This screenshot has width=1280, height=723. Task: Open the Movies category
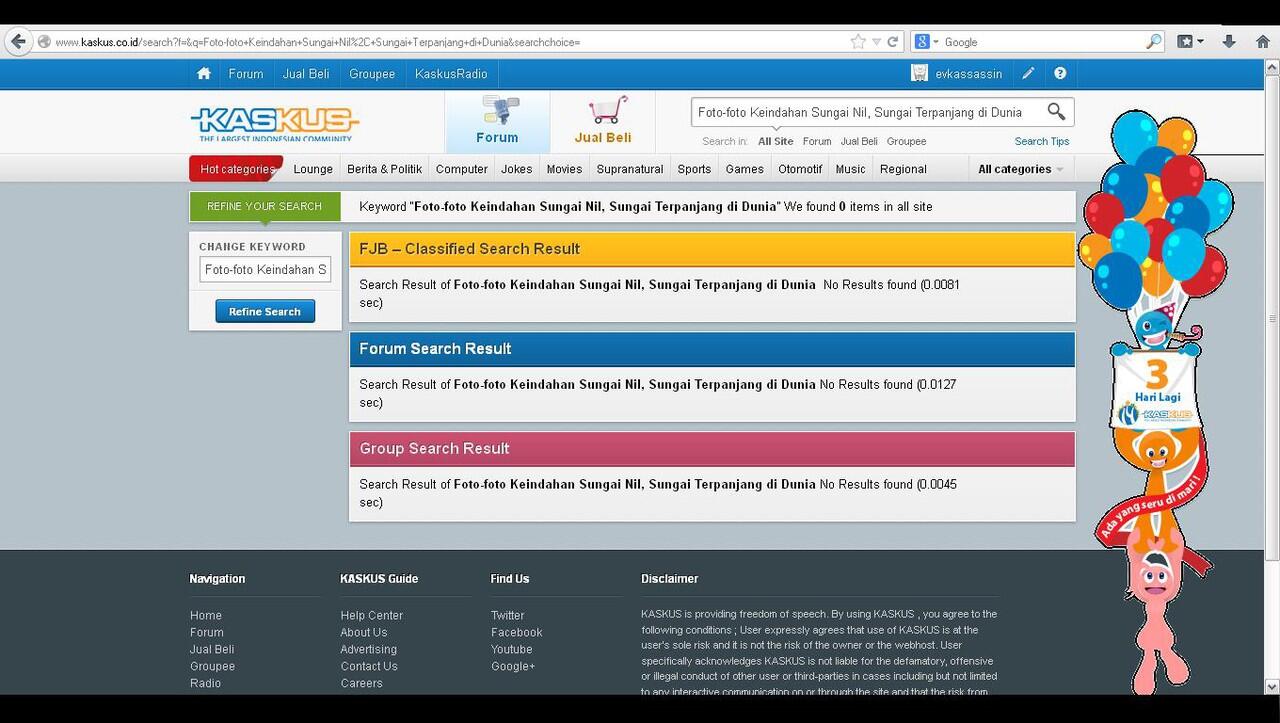(564, 169)
